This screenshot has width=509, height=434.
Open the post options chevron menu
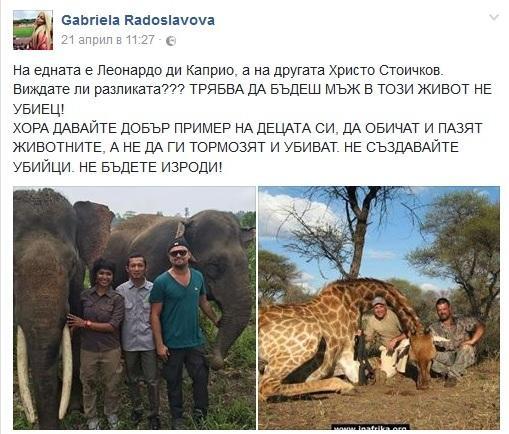point(493,17)
